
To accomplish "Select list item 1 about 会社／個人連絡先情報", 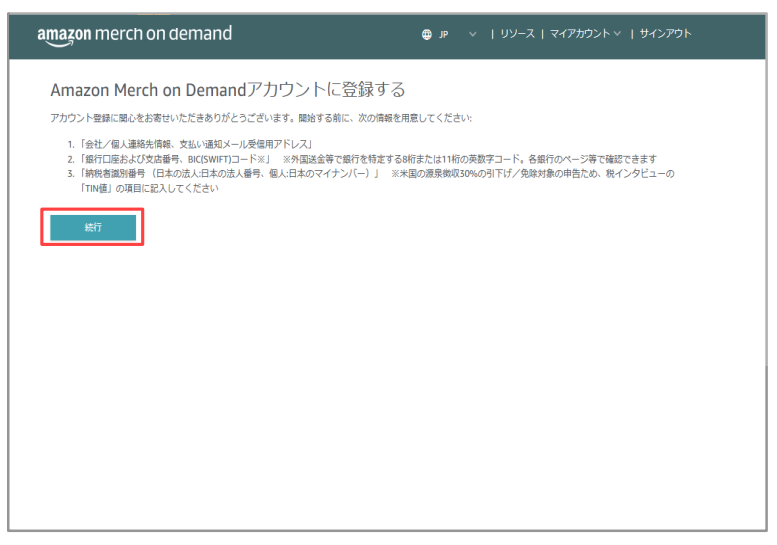I will point(190,144).
